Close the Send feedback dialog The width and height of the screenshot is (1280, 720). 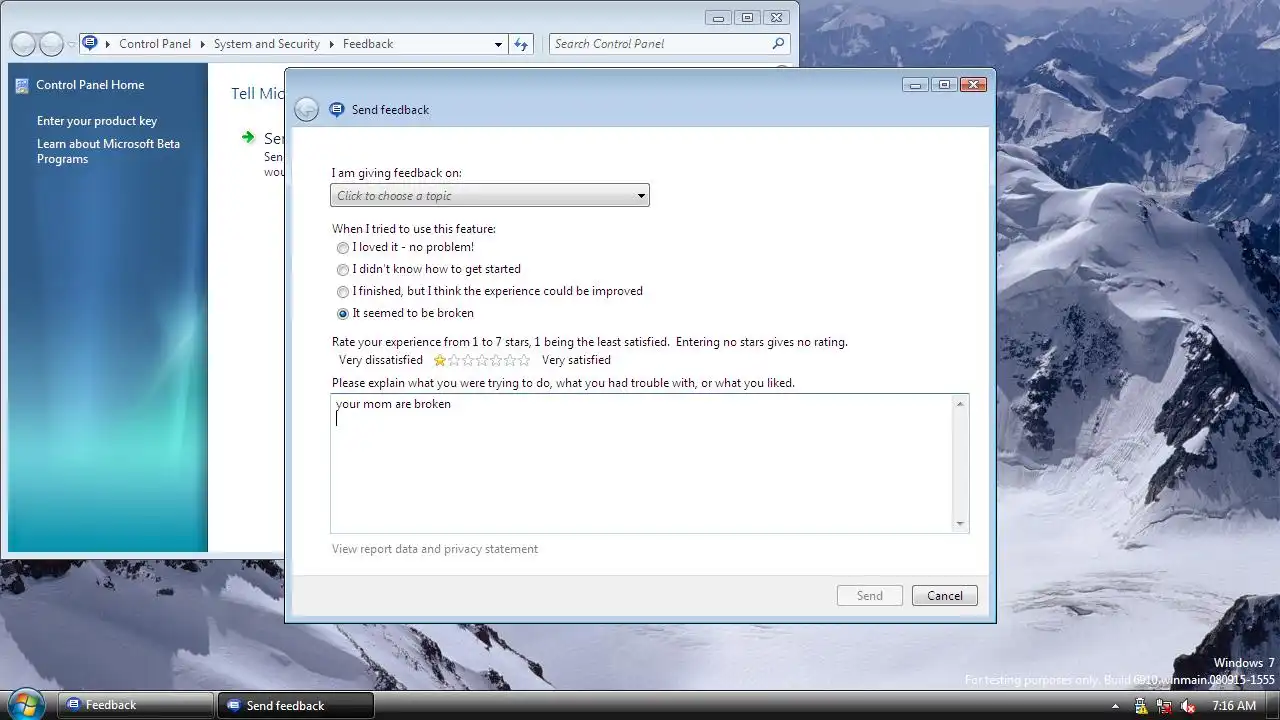tap(973, 85)
